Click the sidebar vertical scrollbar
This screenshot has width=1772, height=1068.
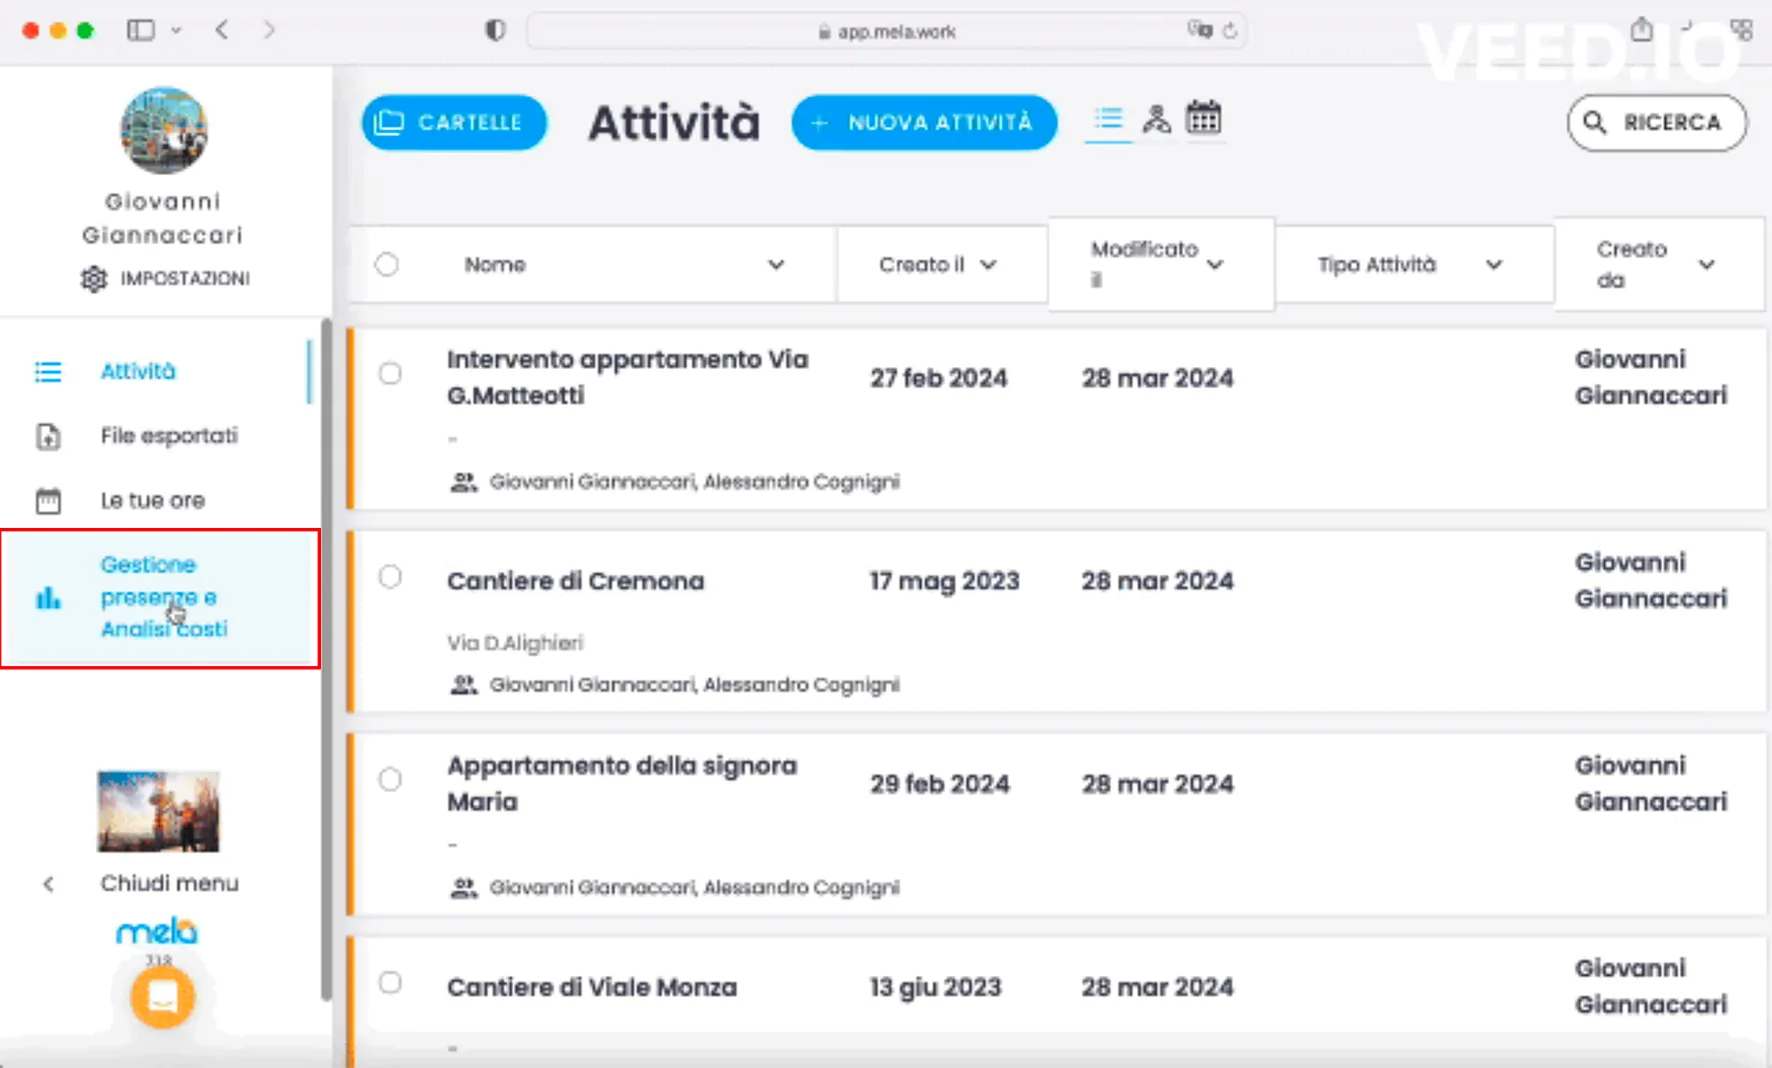tap(326, 660)
